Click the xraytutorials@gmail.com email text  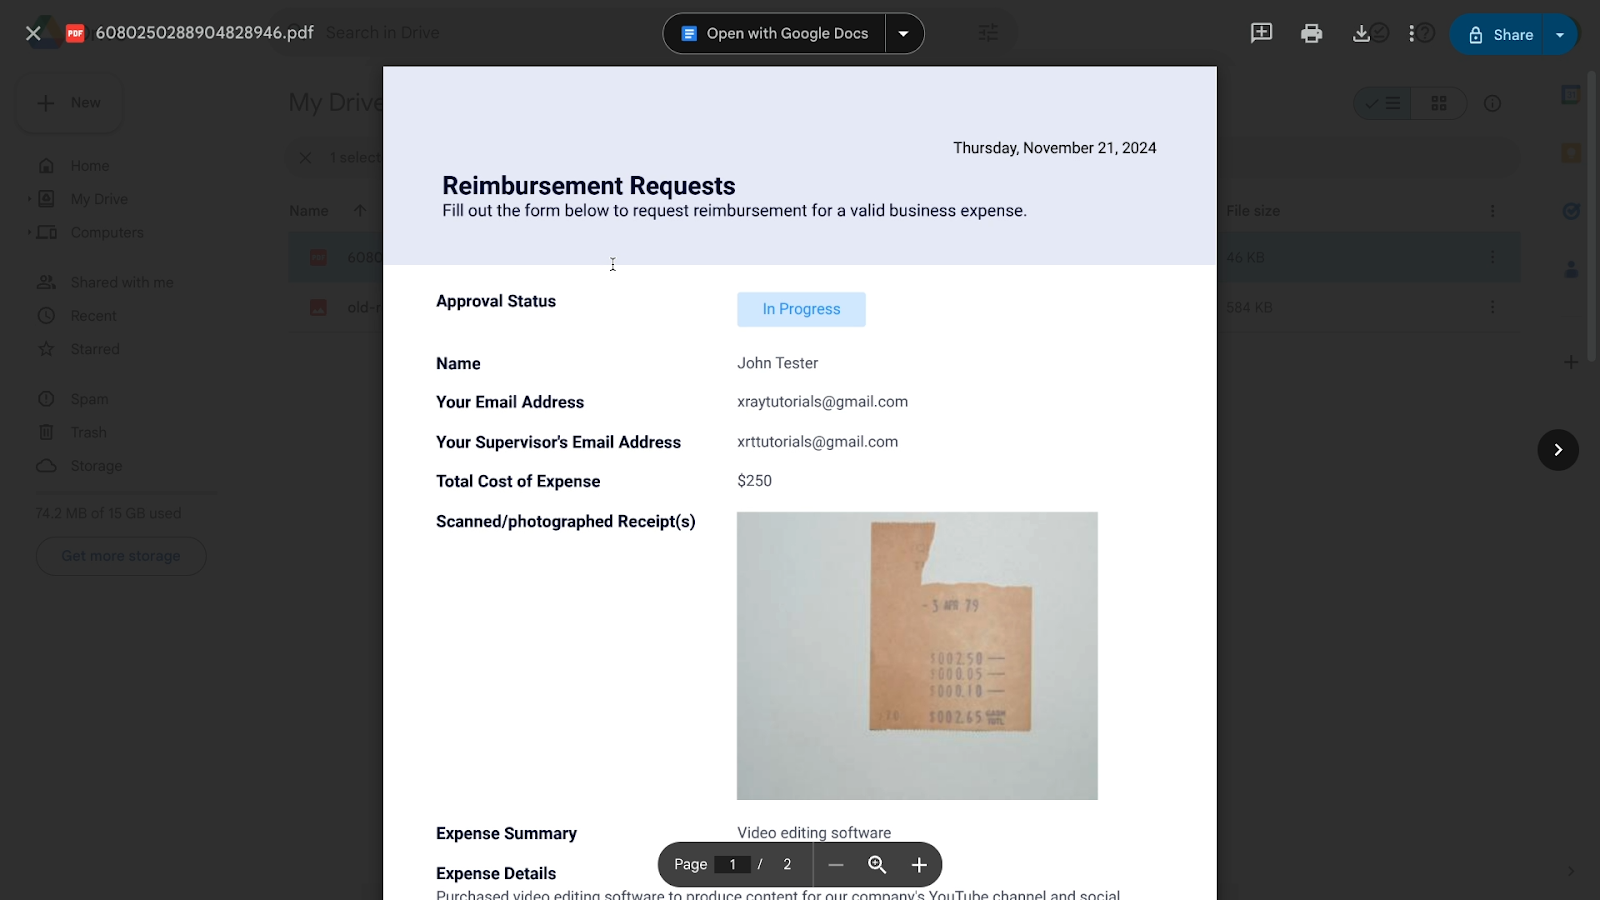click(822, 402)
